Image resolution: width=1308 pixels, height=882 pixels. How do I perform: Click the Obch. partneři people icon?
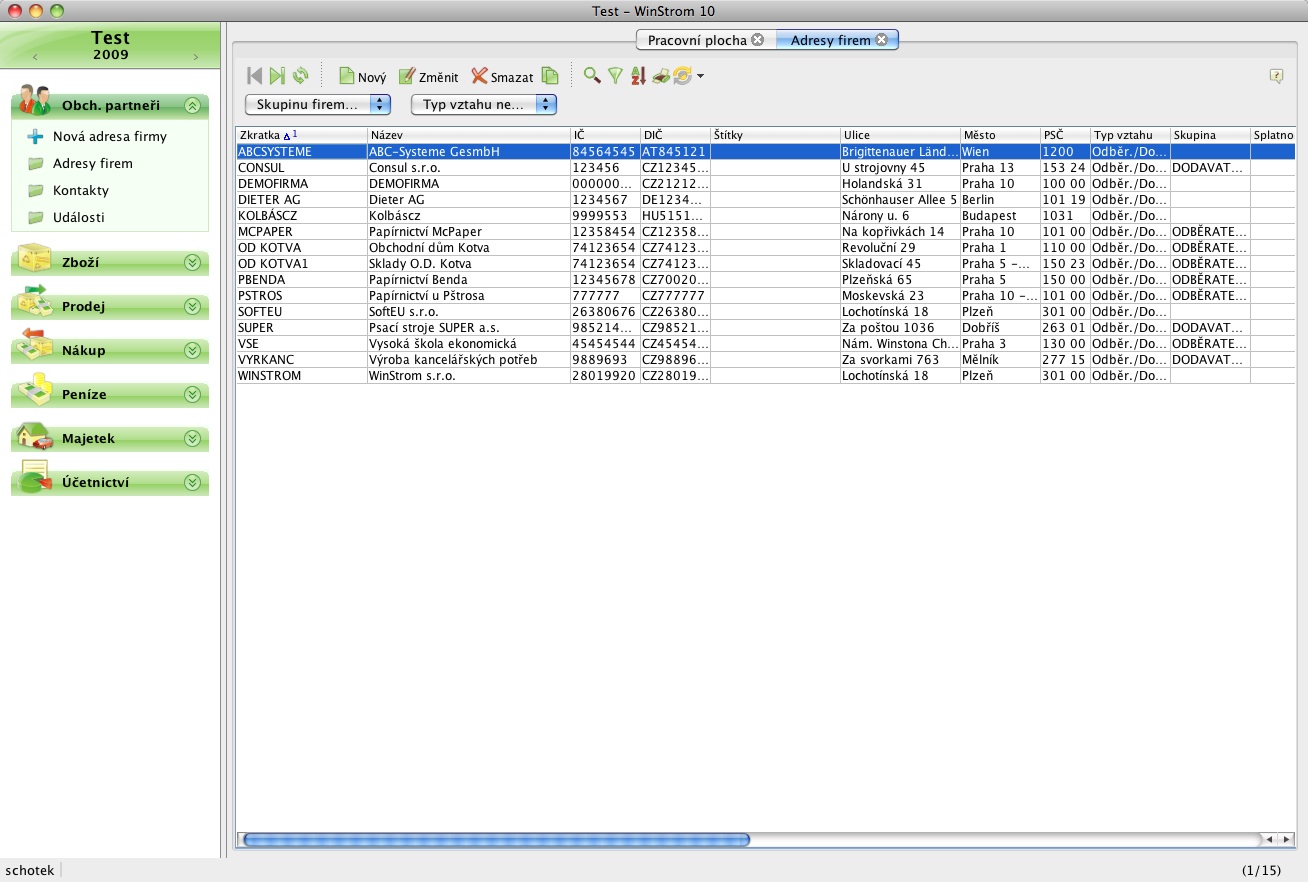(x=35, y=101)
